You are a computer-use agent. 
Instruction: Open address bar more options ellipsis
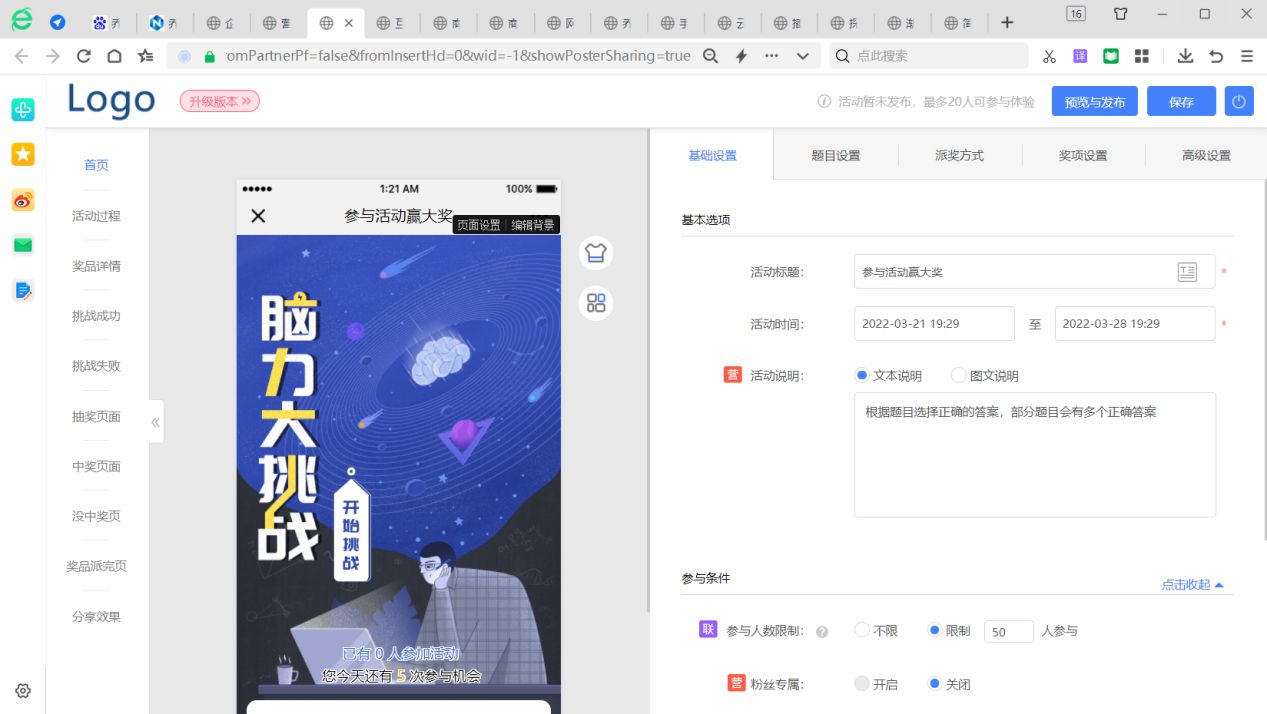click(771, 56)
